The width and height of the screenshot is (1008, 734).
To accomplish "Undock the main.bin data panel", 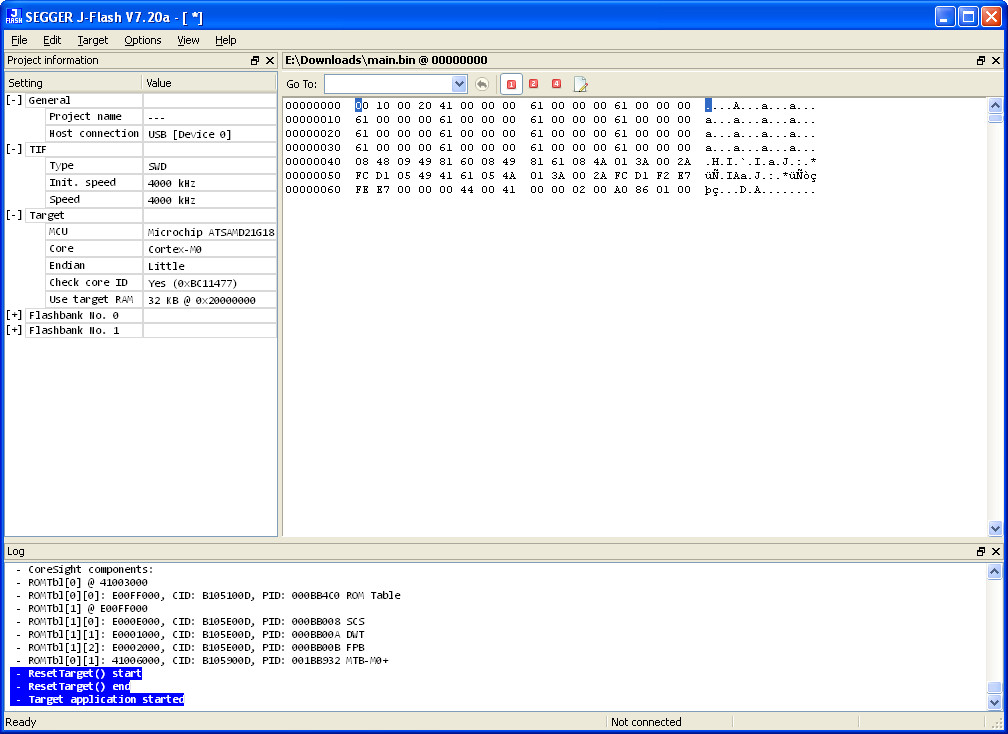I will [981, 60].
